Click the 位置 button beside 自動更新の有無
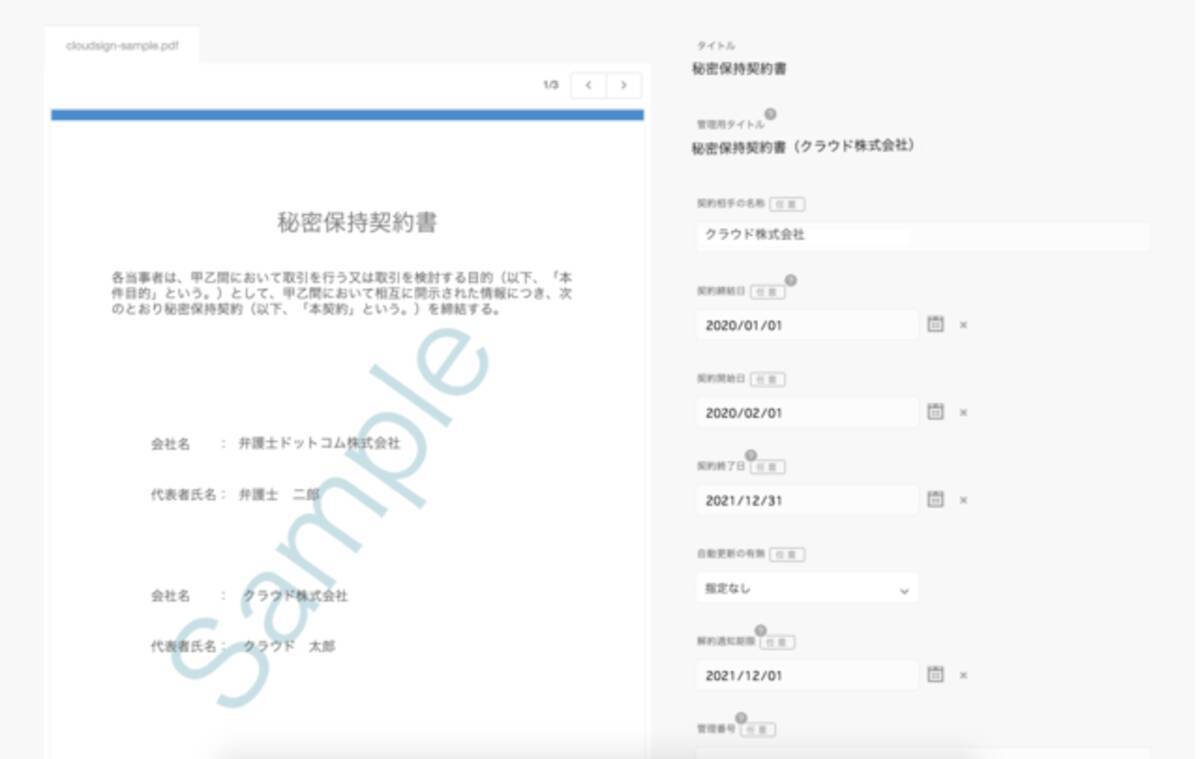Viewport: 1200px width, 759px height. [x=787, y=554]
